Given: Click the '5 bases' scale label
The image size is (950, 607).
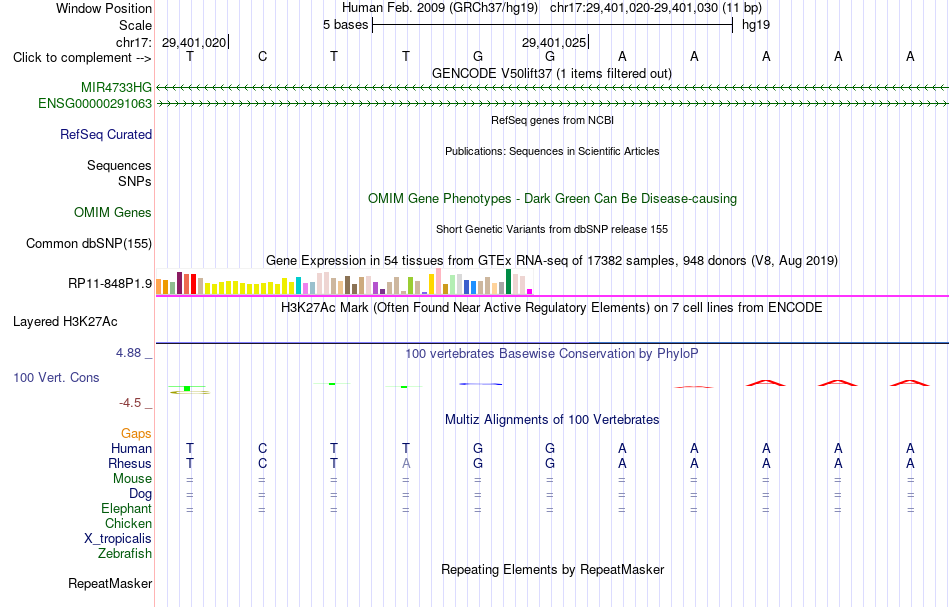Looking at the screenshot, I should click(x=345, y=25).
